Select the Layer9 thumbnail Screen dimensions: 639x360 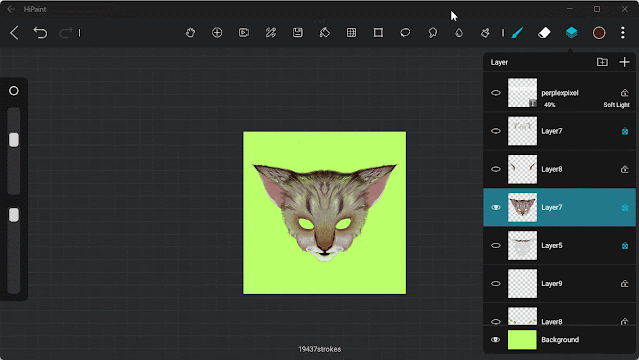click(x=522, y=284)
